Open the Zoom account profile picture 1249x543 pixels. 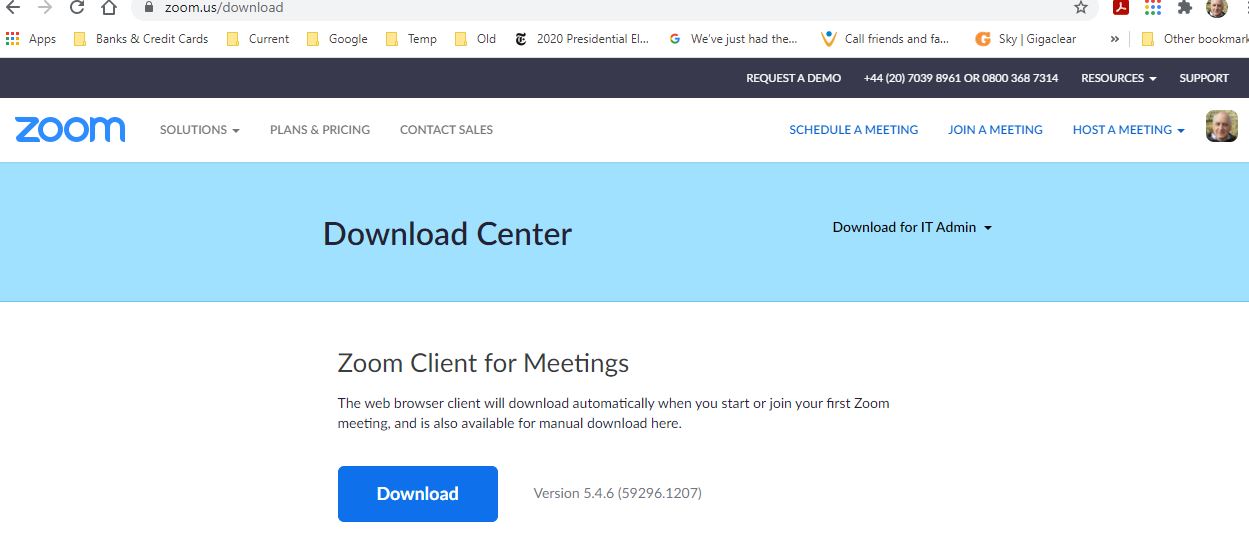click(1222, 126)
